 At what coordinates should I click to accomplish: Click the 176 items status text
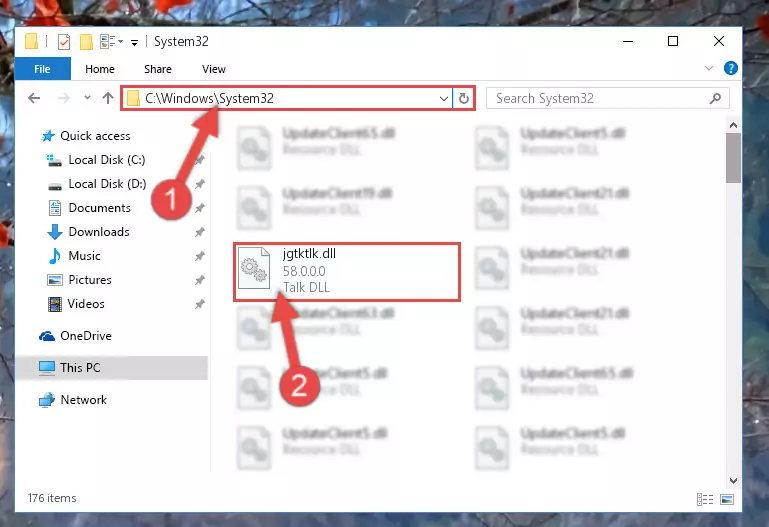pos(52,498)
